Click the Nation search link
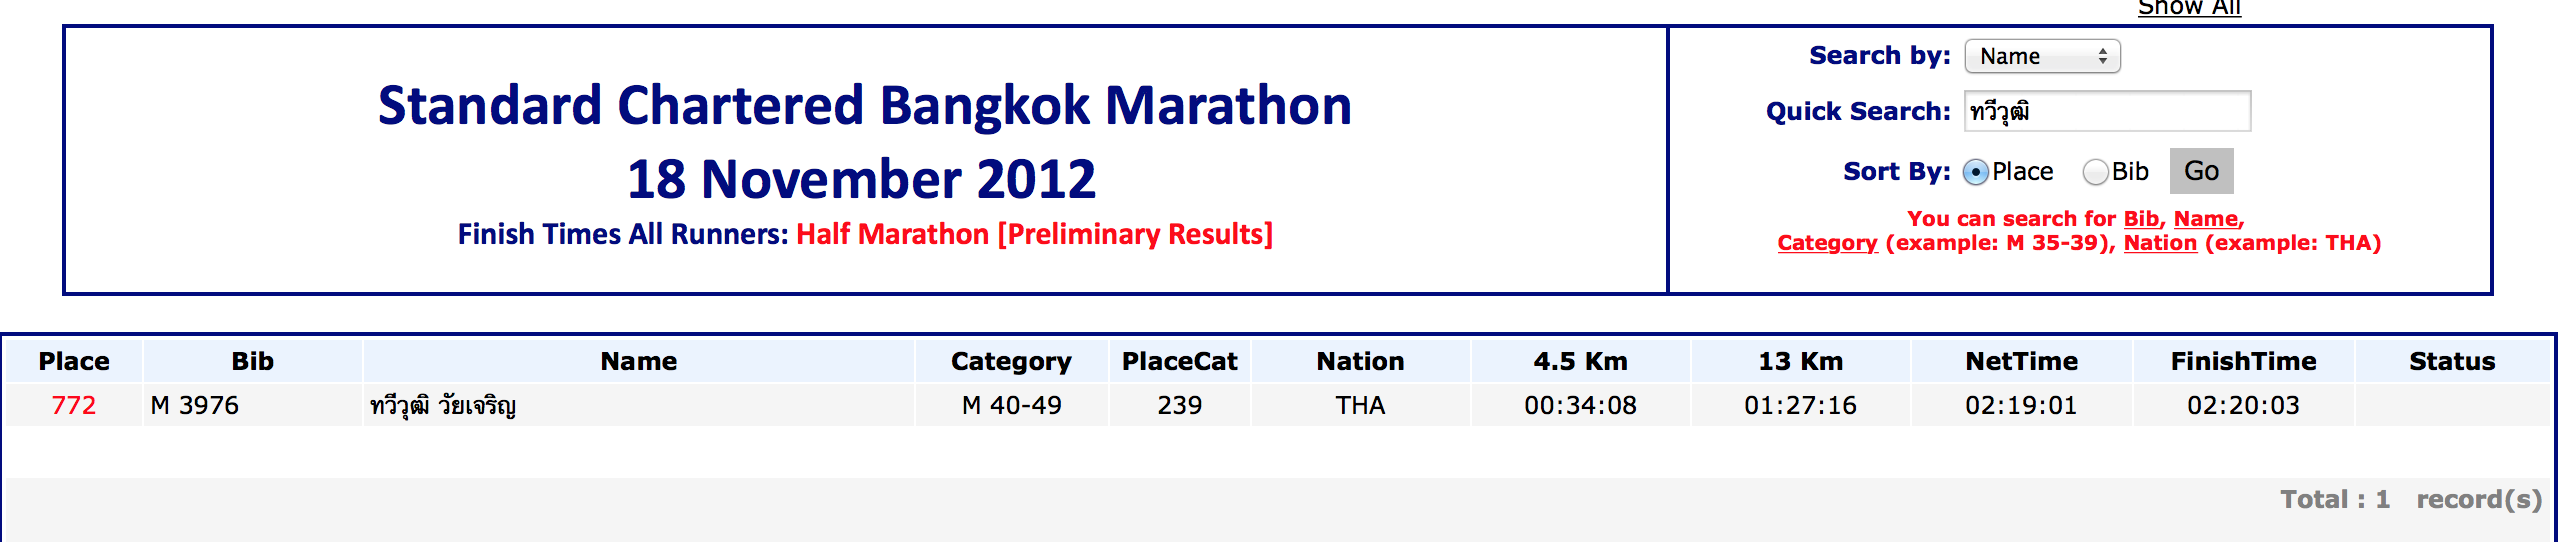Viewport: 2558px width, 542px height. click(2160, 243)
